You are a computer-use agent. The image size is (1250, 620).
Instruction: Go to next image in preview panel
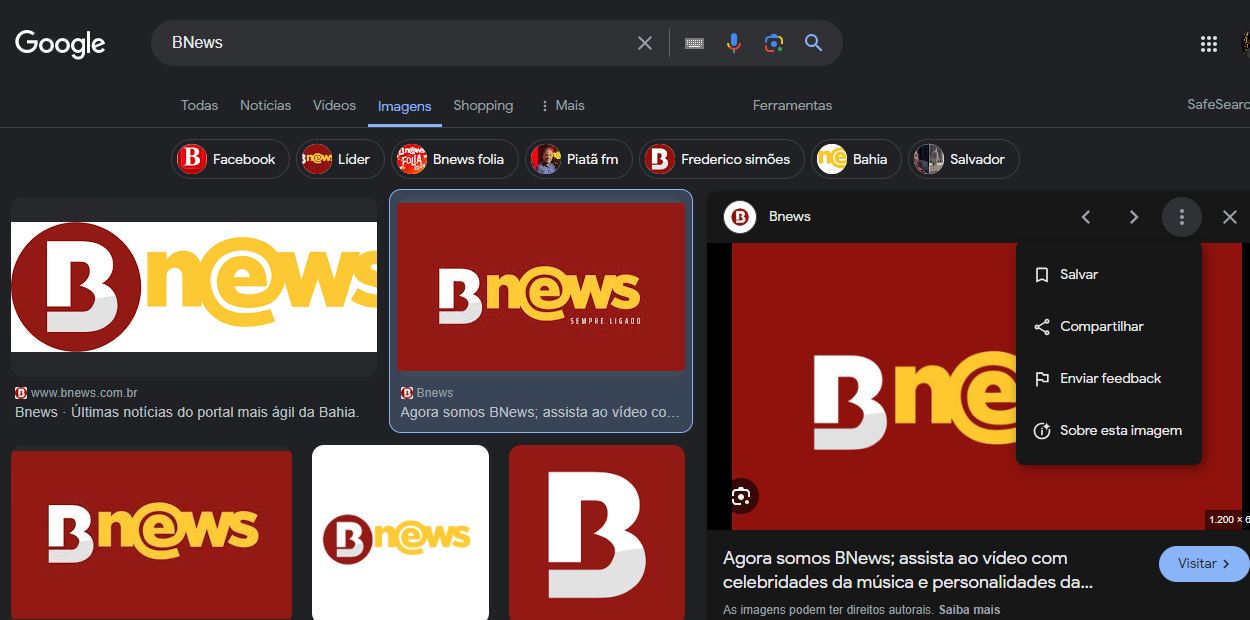pos(1134,217)
